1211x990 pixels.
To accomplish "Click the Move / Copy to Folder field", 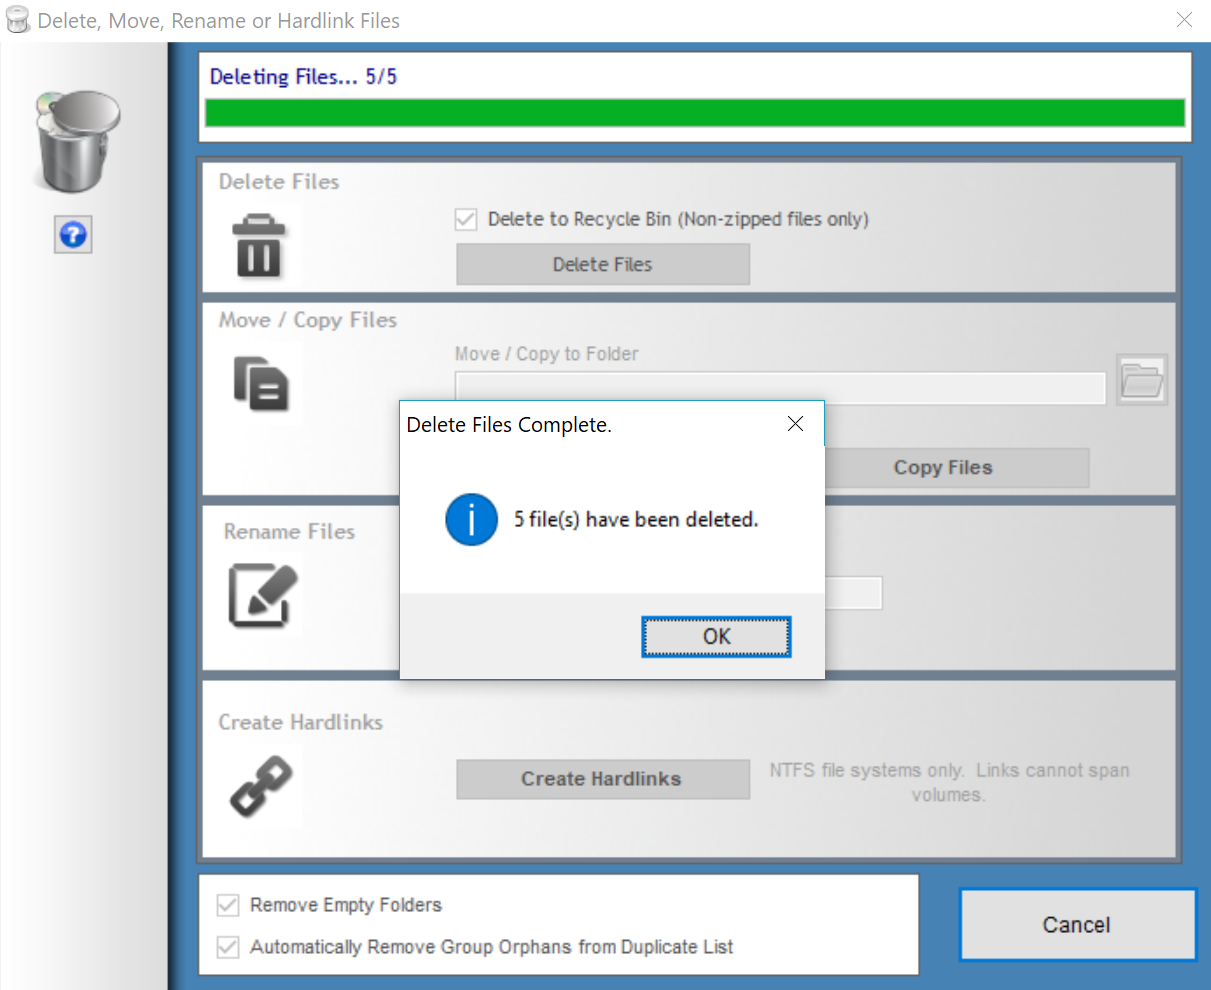I will click(x=780, y=387).
